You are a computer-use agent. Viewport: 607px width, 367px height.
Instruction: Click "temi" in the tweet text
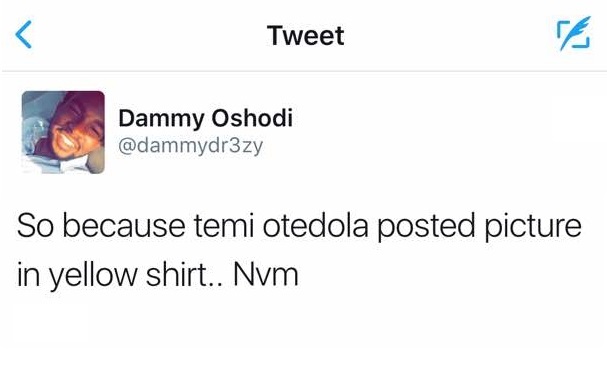click(x=224, y=226)
